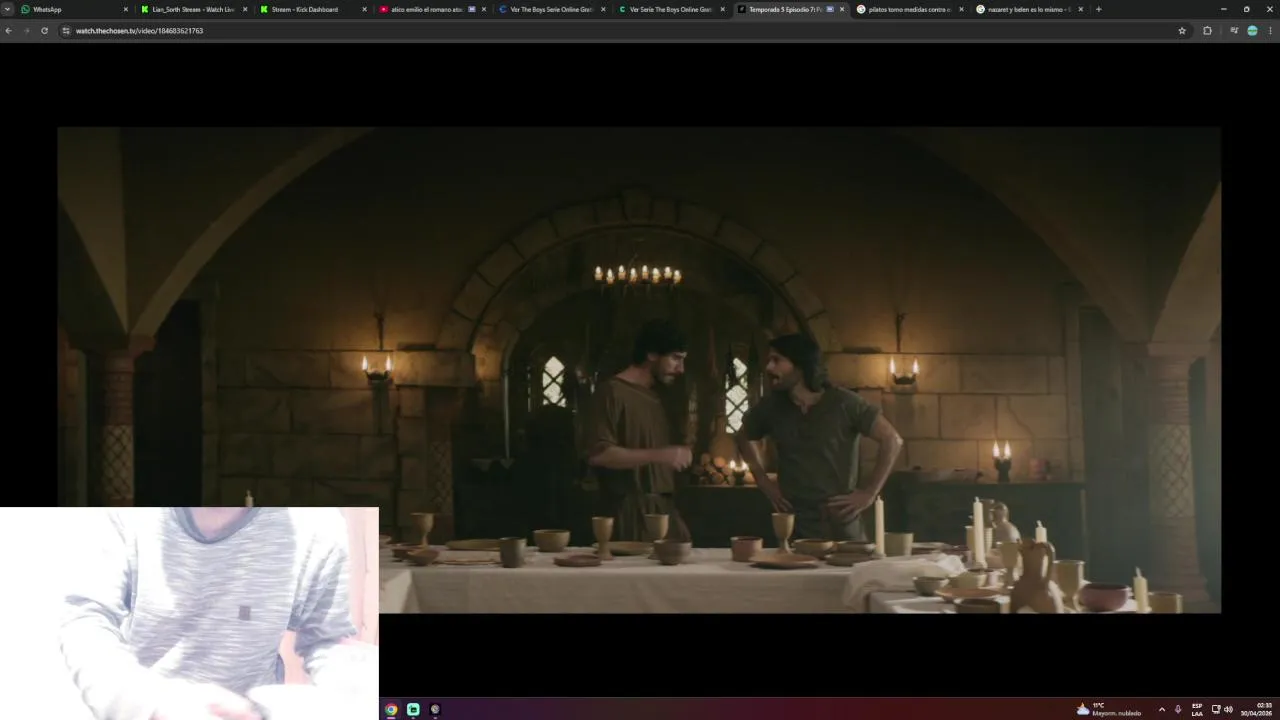This screenshot has height=720, width=1280.
Task: Switch to the Kick Dashboard tab
Action: click(x=313, y=9)
